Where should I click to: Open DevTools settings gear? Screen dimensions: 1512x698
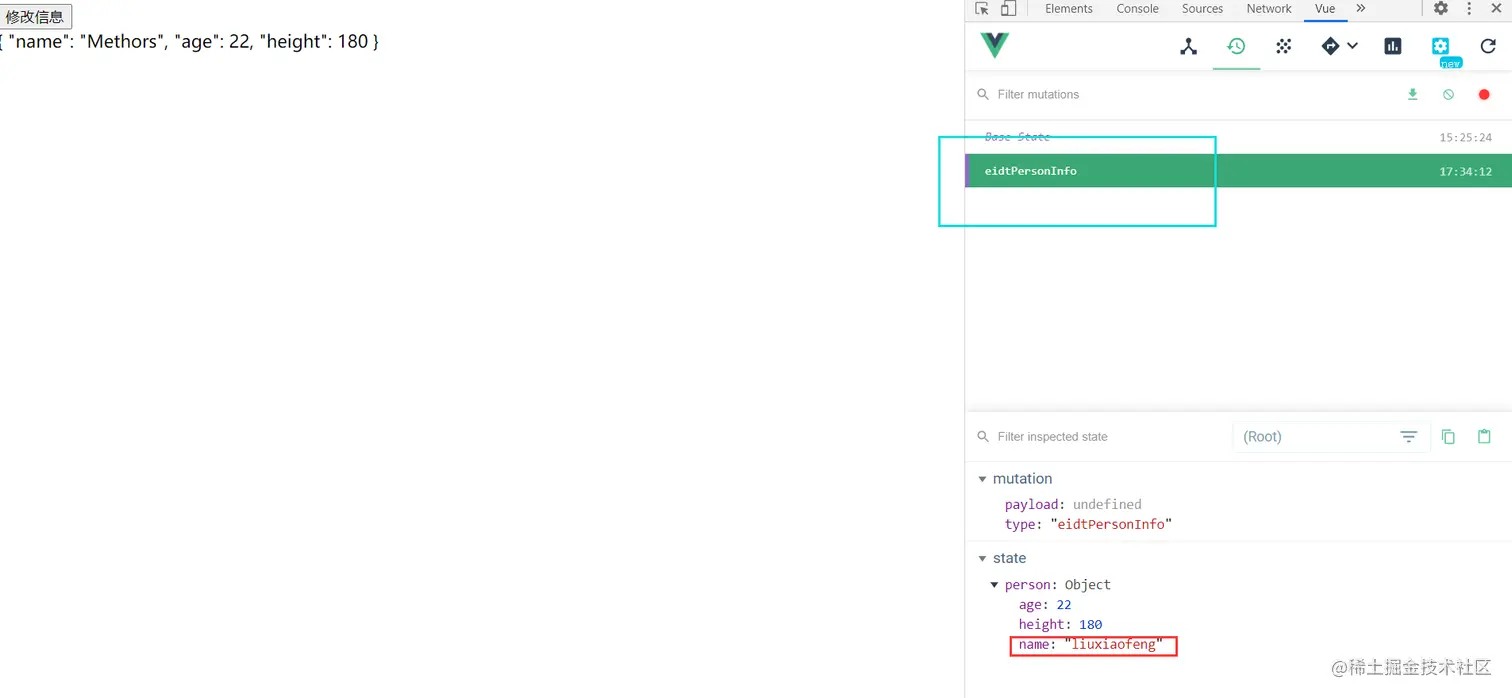tap(1441, 9)
